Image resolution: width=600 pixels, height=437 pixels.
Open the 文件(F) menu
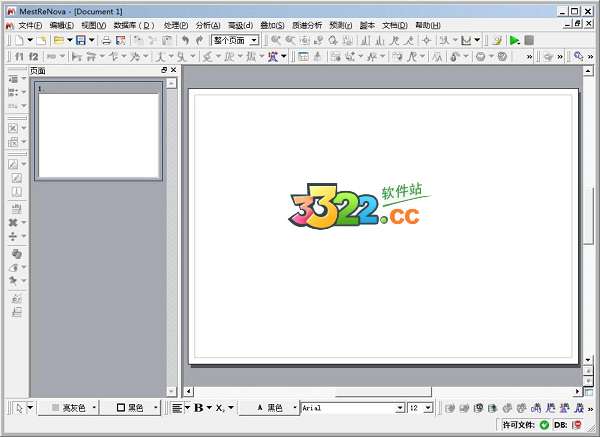[30, 24]
